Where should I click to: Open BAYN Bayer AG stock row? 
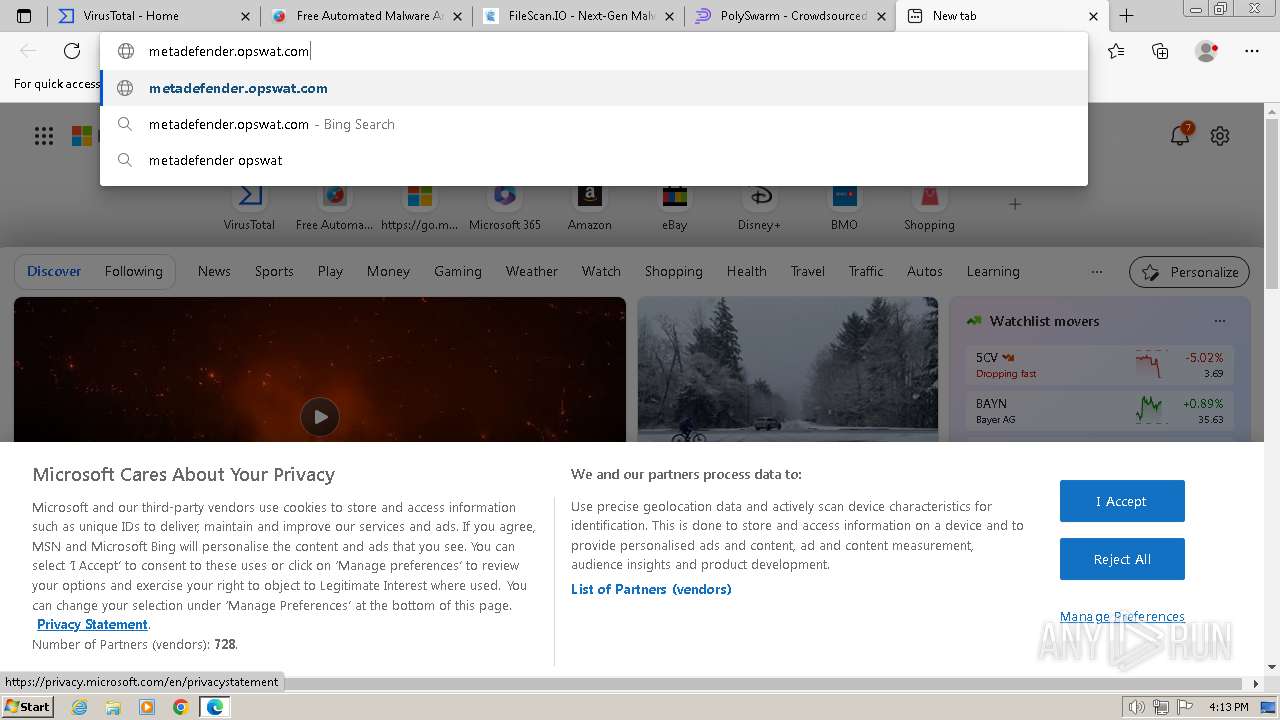(x=1100, y=411)
